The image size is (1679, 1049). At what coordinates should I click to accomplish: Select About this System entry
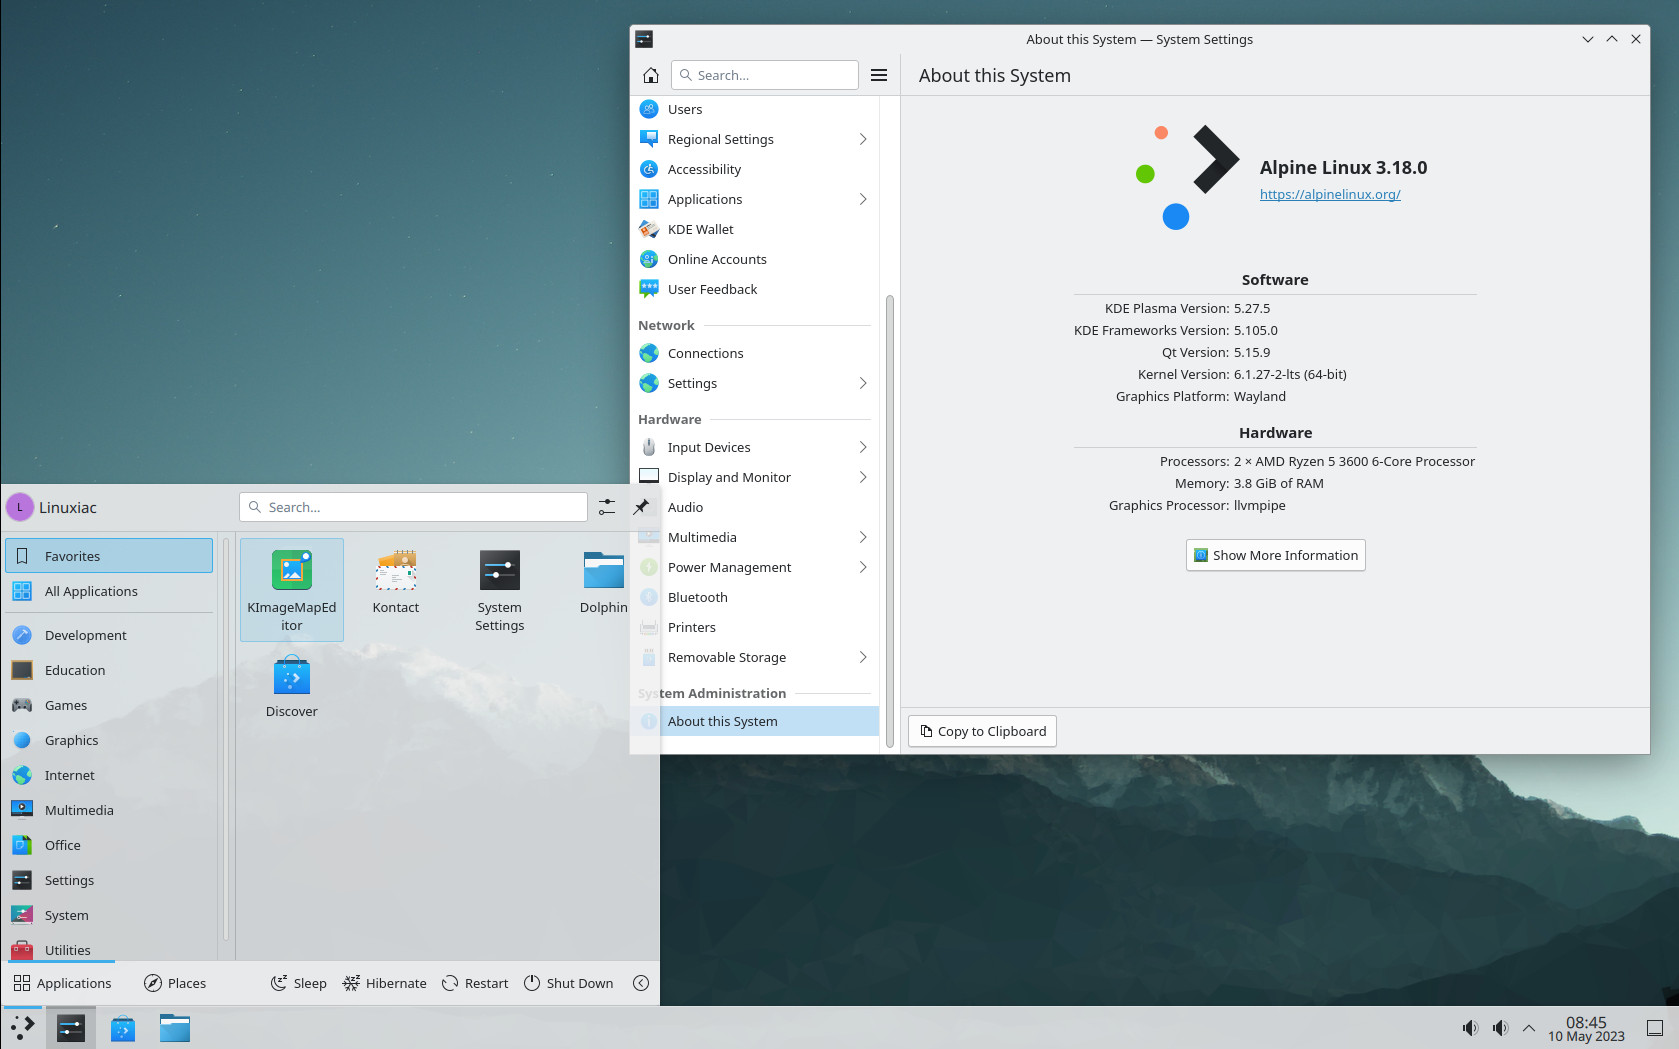(x=755, y=721)
